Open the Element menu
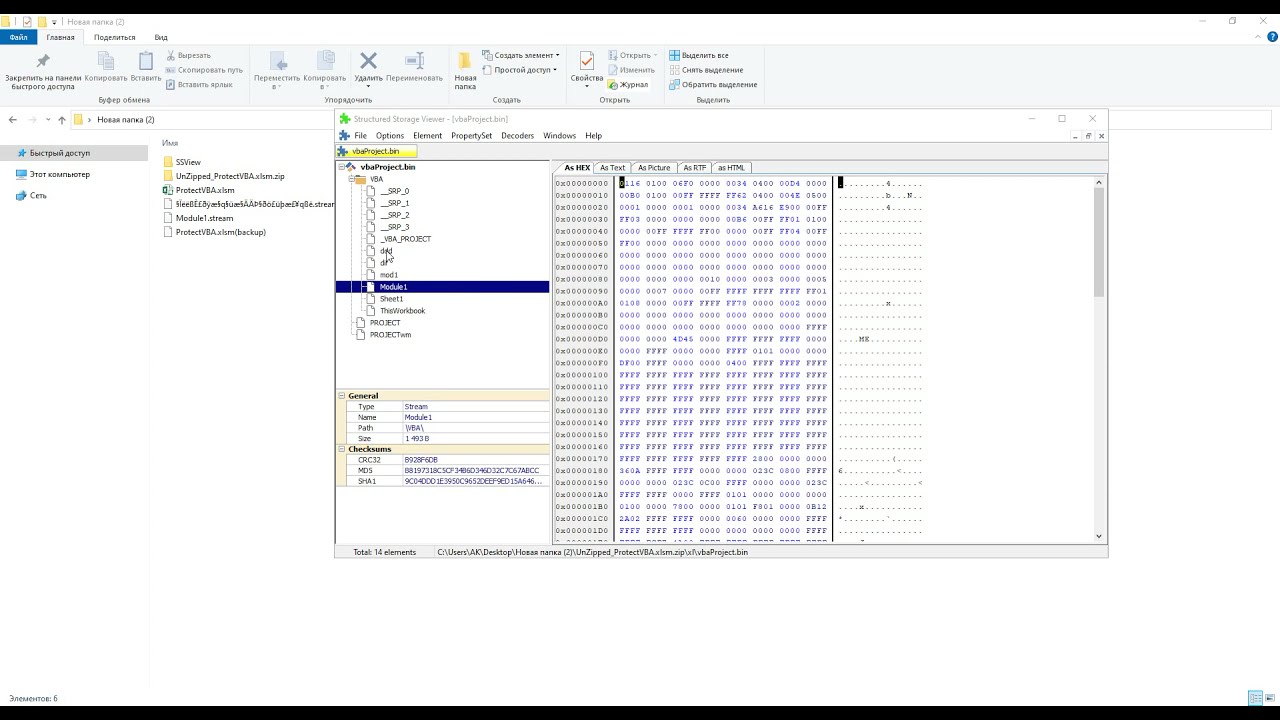Image resolution: width=1280 pixels, height=720 pixels. 427,136
